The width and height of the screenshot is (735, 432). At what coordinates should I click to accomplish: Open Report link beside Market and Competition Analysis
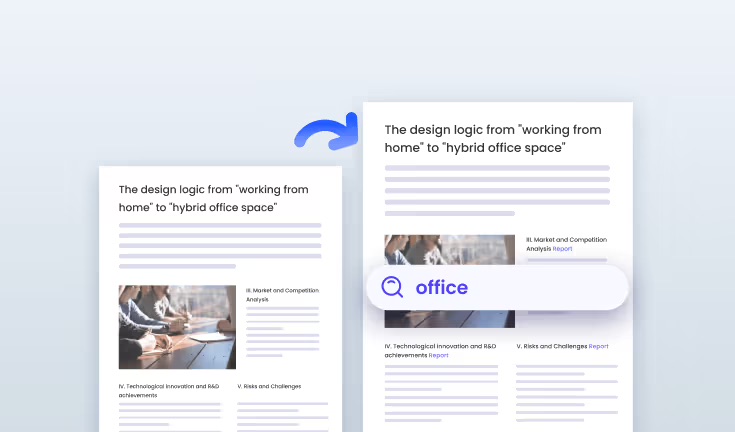(x=562, y=249)
